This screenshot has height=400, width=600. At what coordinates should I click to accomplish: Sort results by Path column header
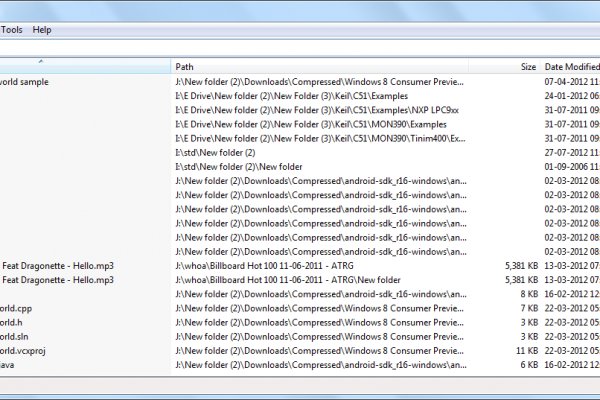pos(320,66)
